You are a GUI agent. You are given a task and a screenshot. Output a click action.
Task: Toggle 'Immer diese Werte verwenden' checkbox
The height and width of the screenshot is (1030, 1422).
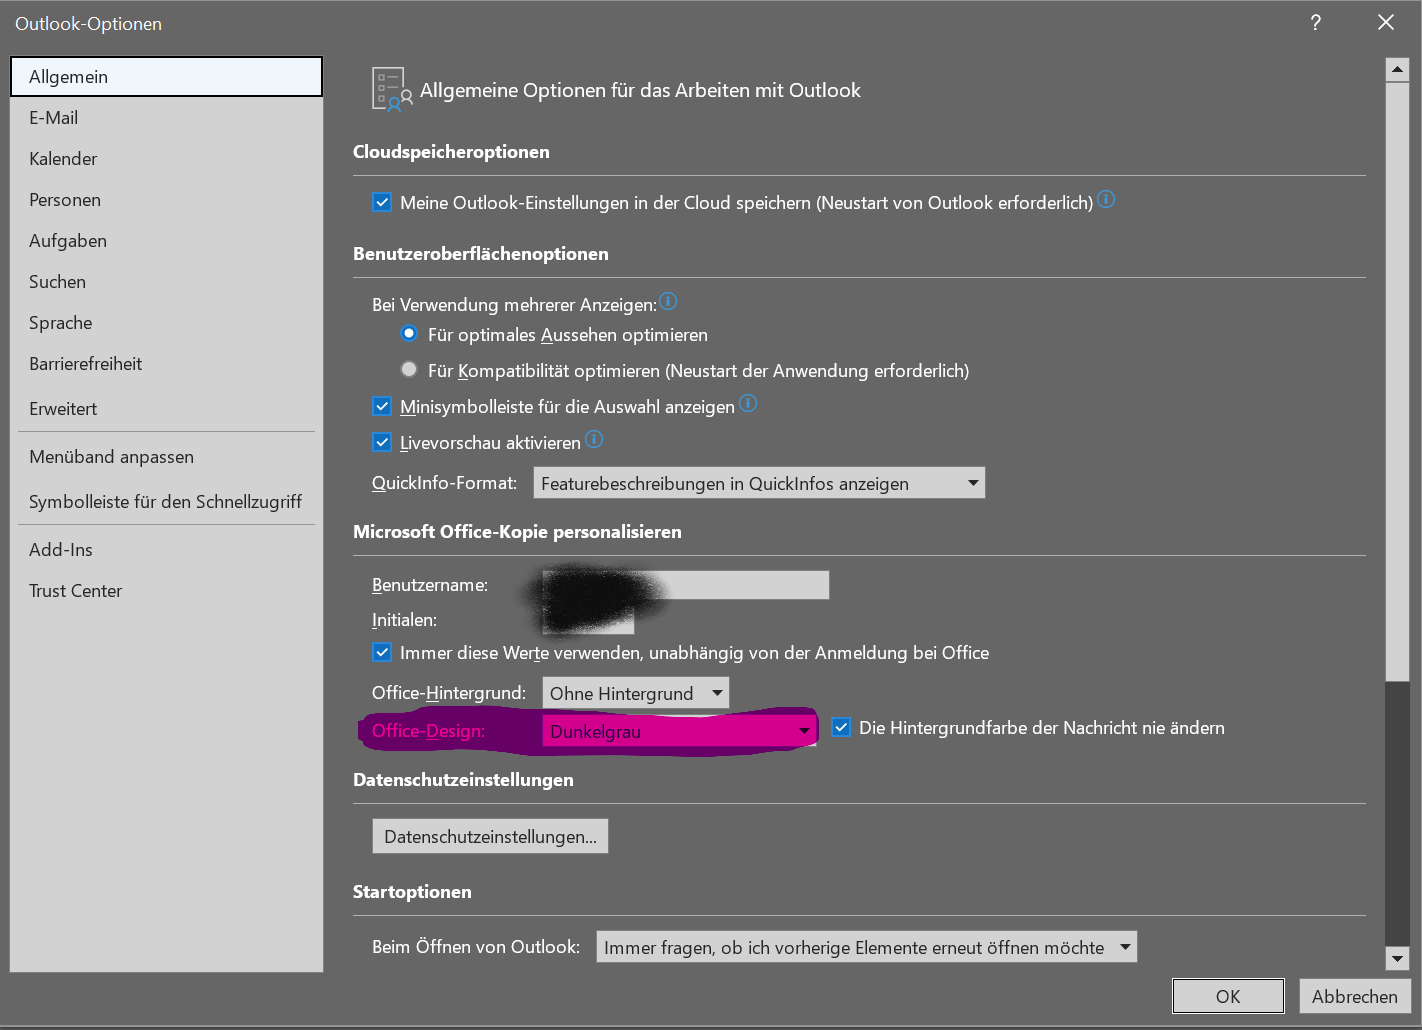(x=382, y=652)
